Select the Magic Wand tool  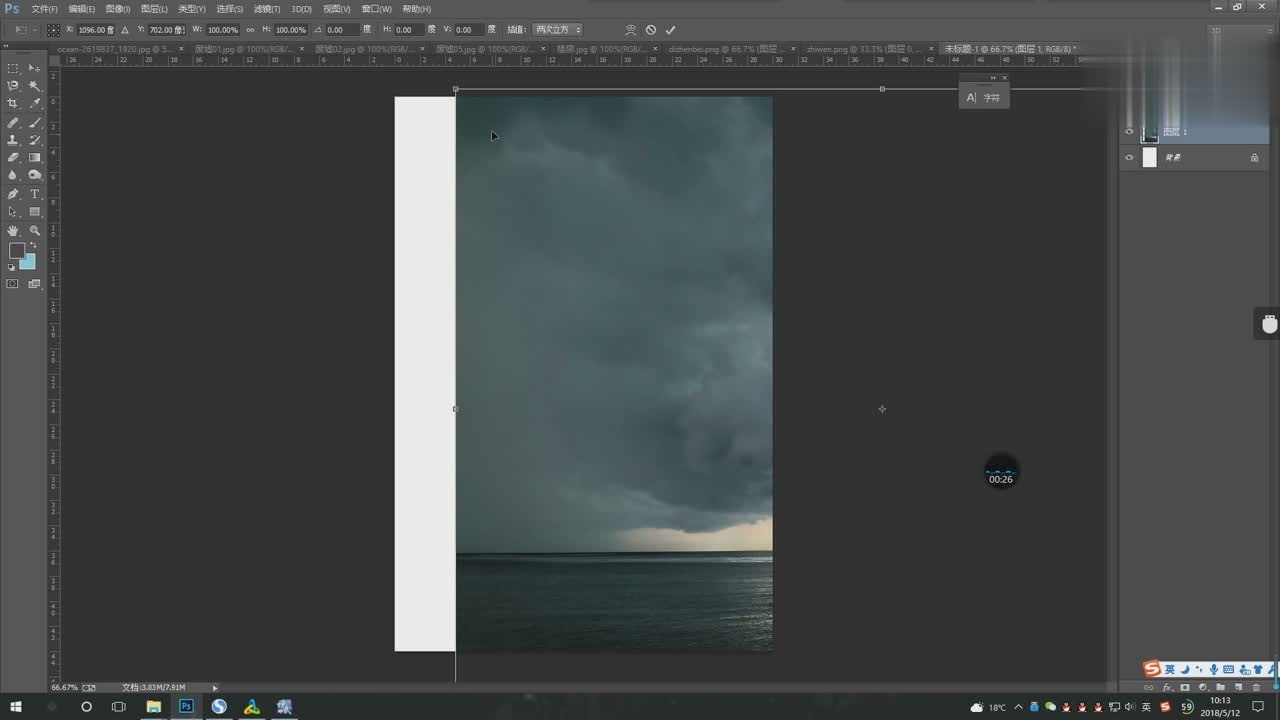35,86
